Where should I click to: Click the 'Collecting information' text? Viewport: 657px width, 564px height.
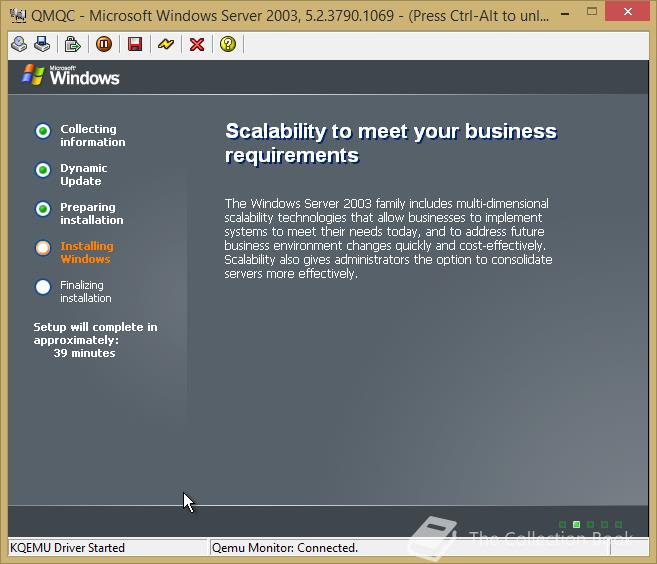[x=93, y=135]
